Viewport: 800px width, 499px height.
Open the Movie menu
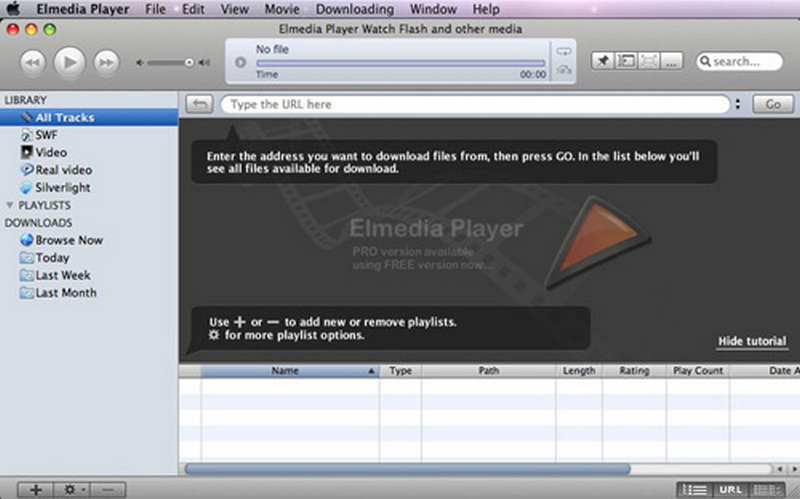point(282,9)
